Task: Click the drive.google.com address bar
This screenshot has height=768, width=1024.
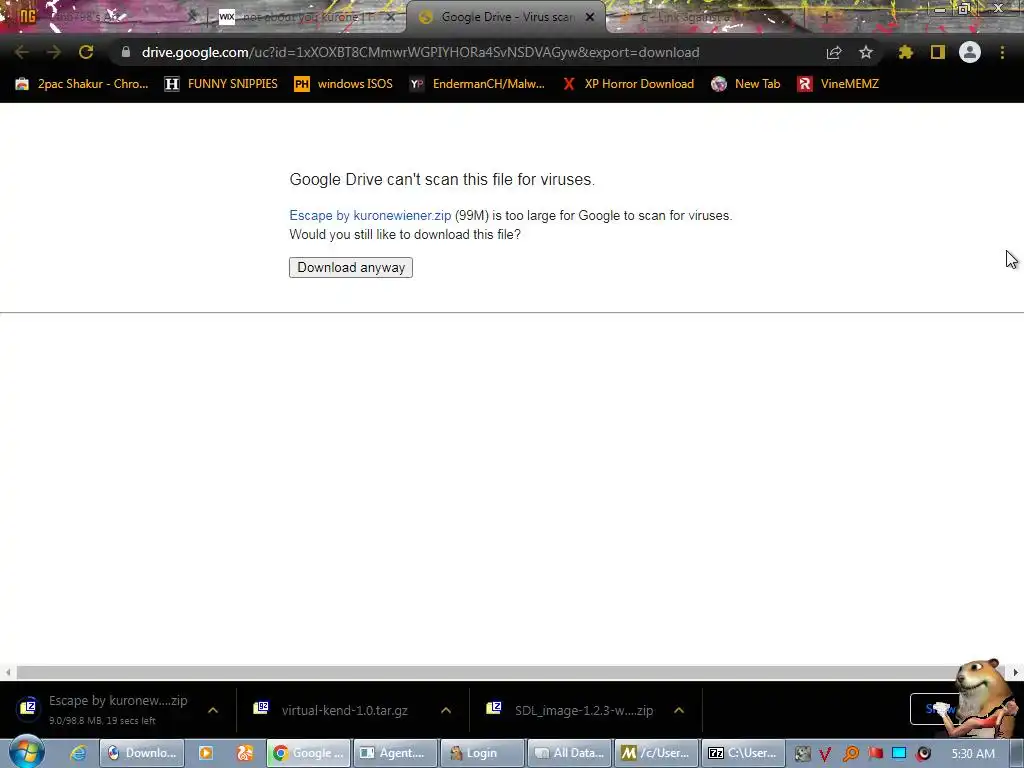Action: [420, 52]
